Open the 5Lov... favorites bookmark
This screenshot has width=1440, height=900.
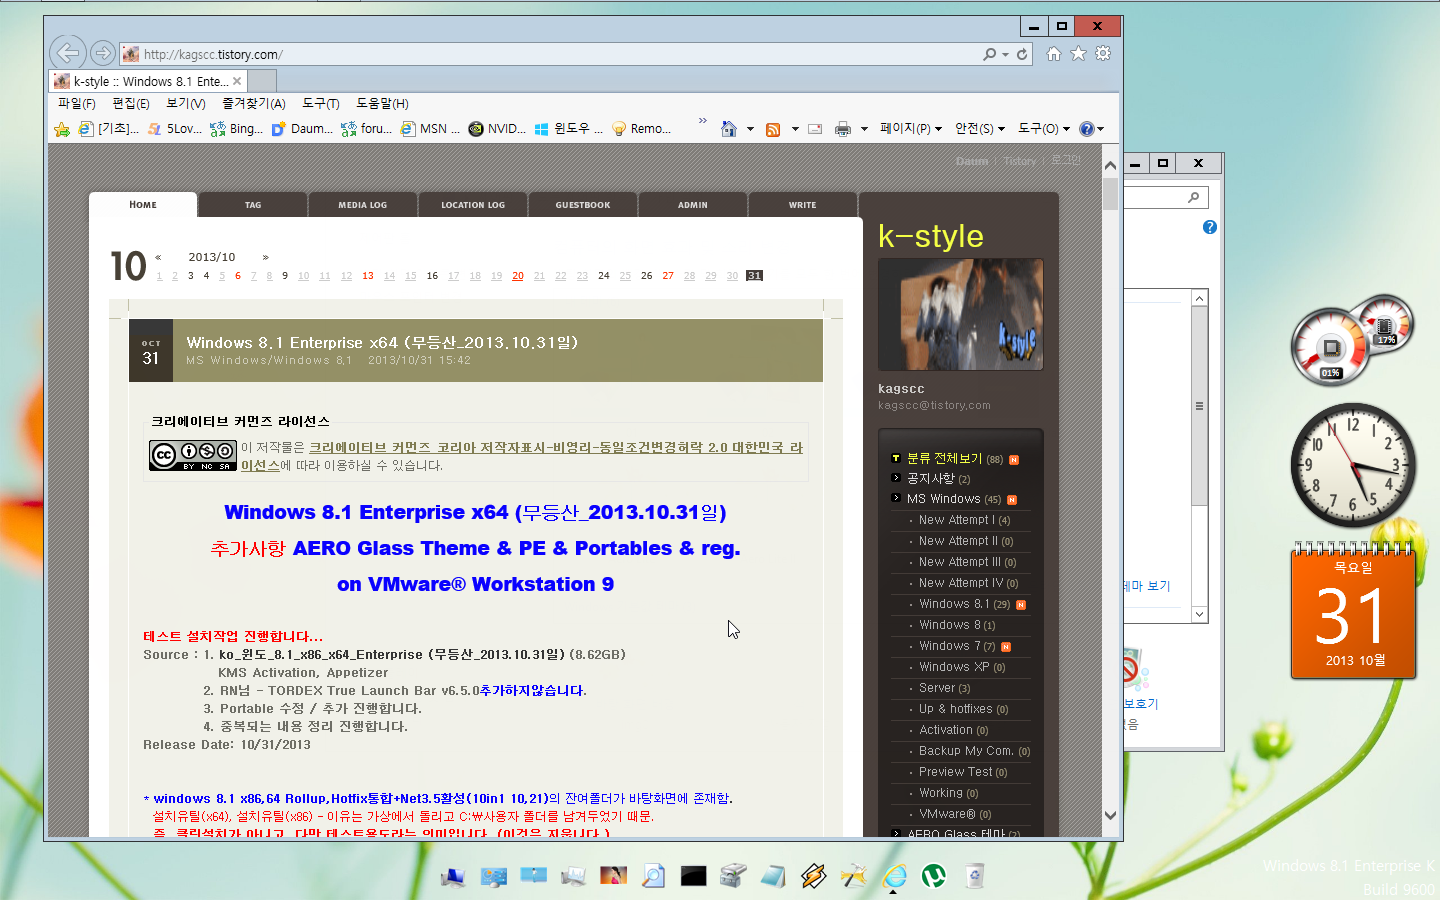click(175, 129)
